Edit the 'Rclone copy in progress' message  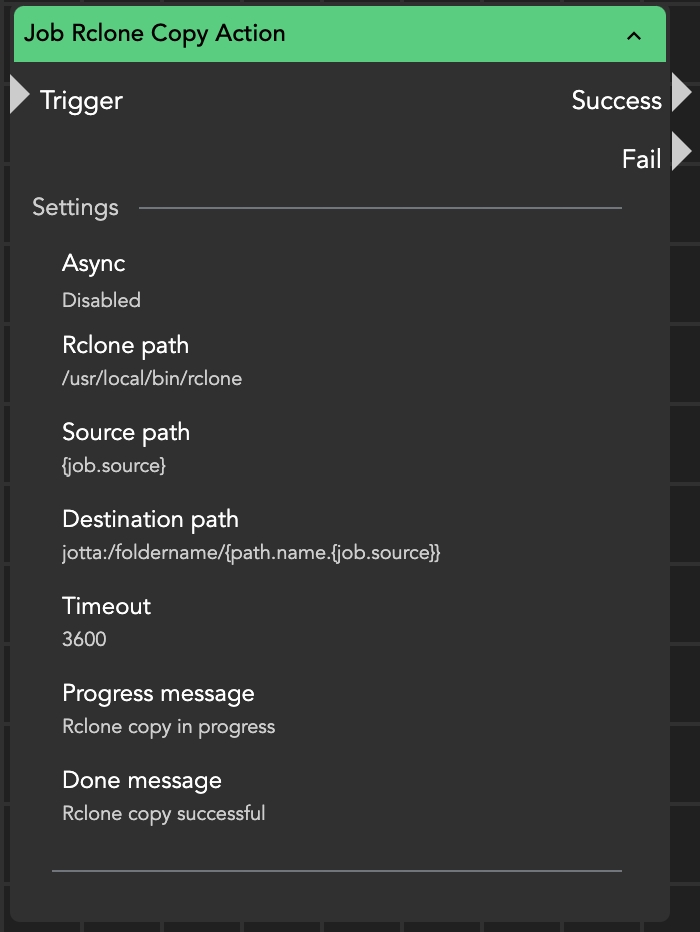[x=168, y=727]
